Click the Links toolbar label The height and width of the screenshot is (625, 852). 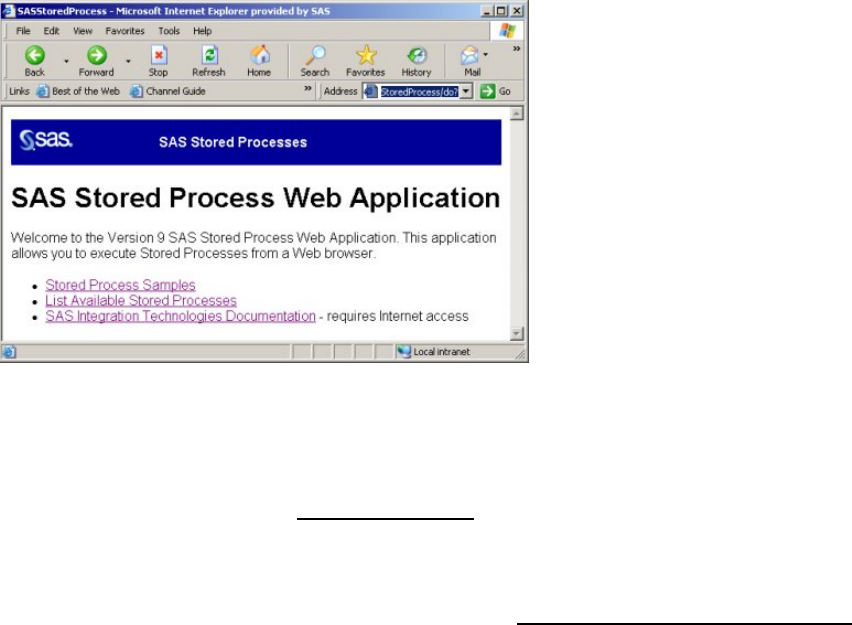click(x=19, y=91)
